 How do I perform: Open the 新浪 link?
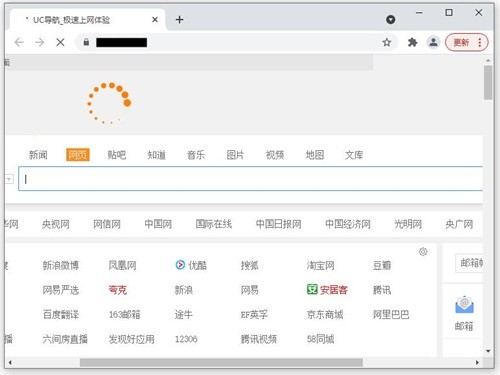[184, 290]
